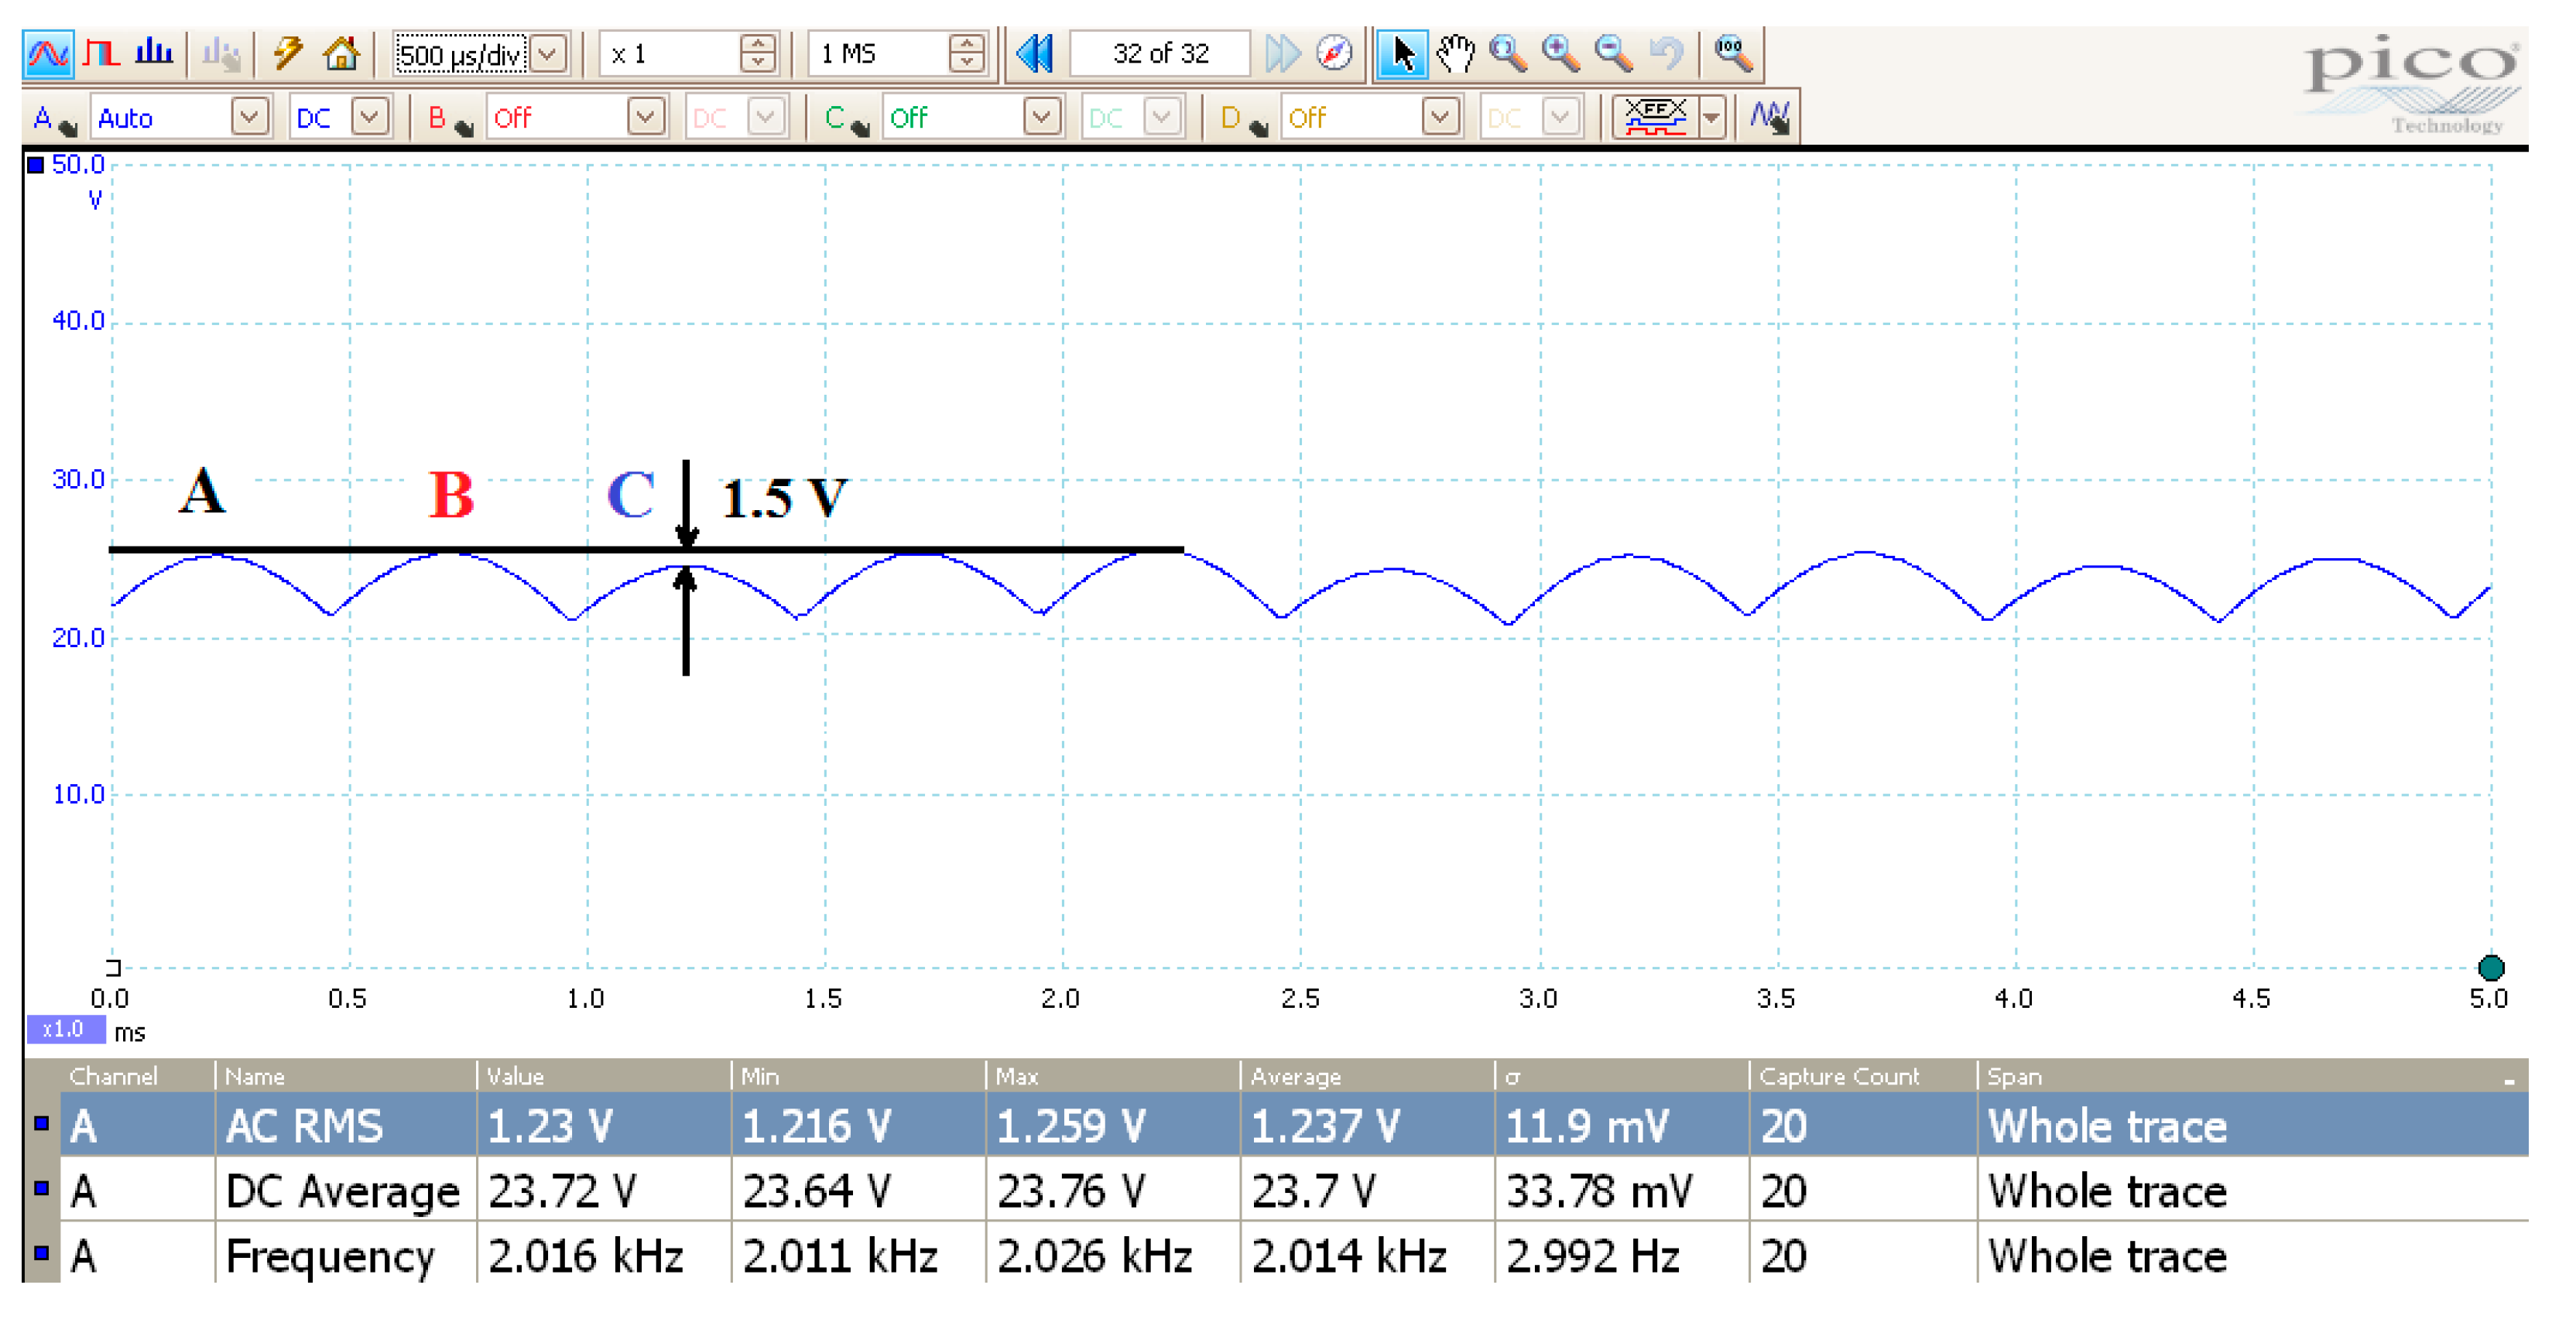Open channel A DC coupling dropdown
Image resolution: width=2576 pixels, height=1326 pixels.
click(x=370, y=117)
